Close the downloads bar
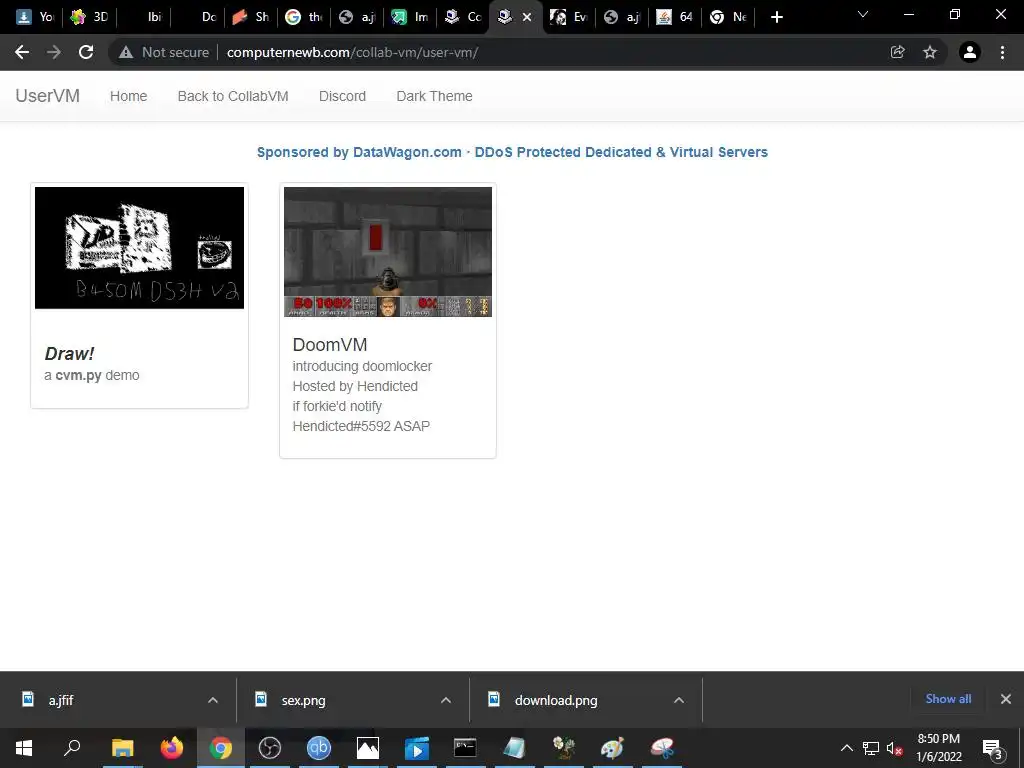This screenshot has height=768, width=1024. point(1006,699)
